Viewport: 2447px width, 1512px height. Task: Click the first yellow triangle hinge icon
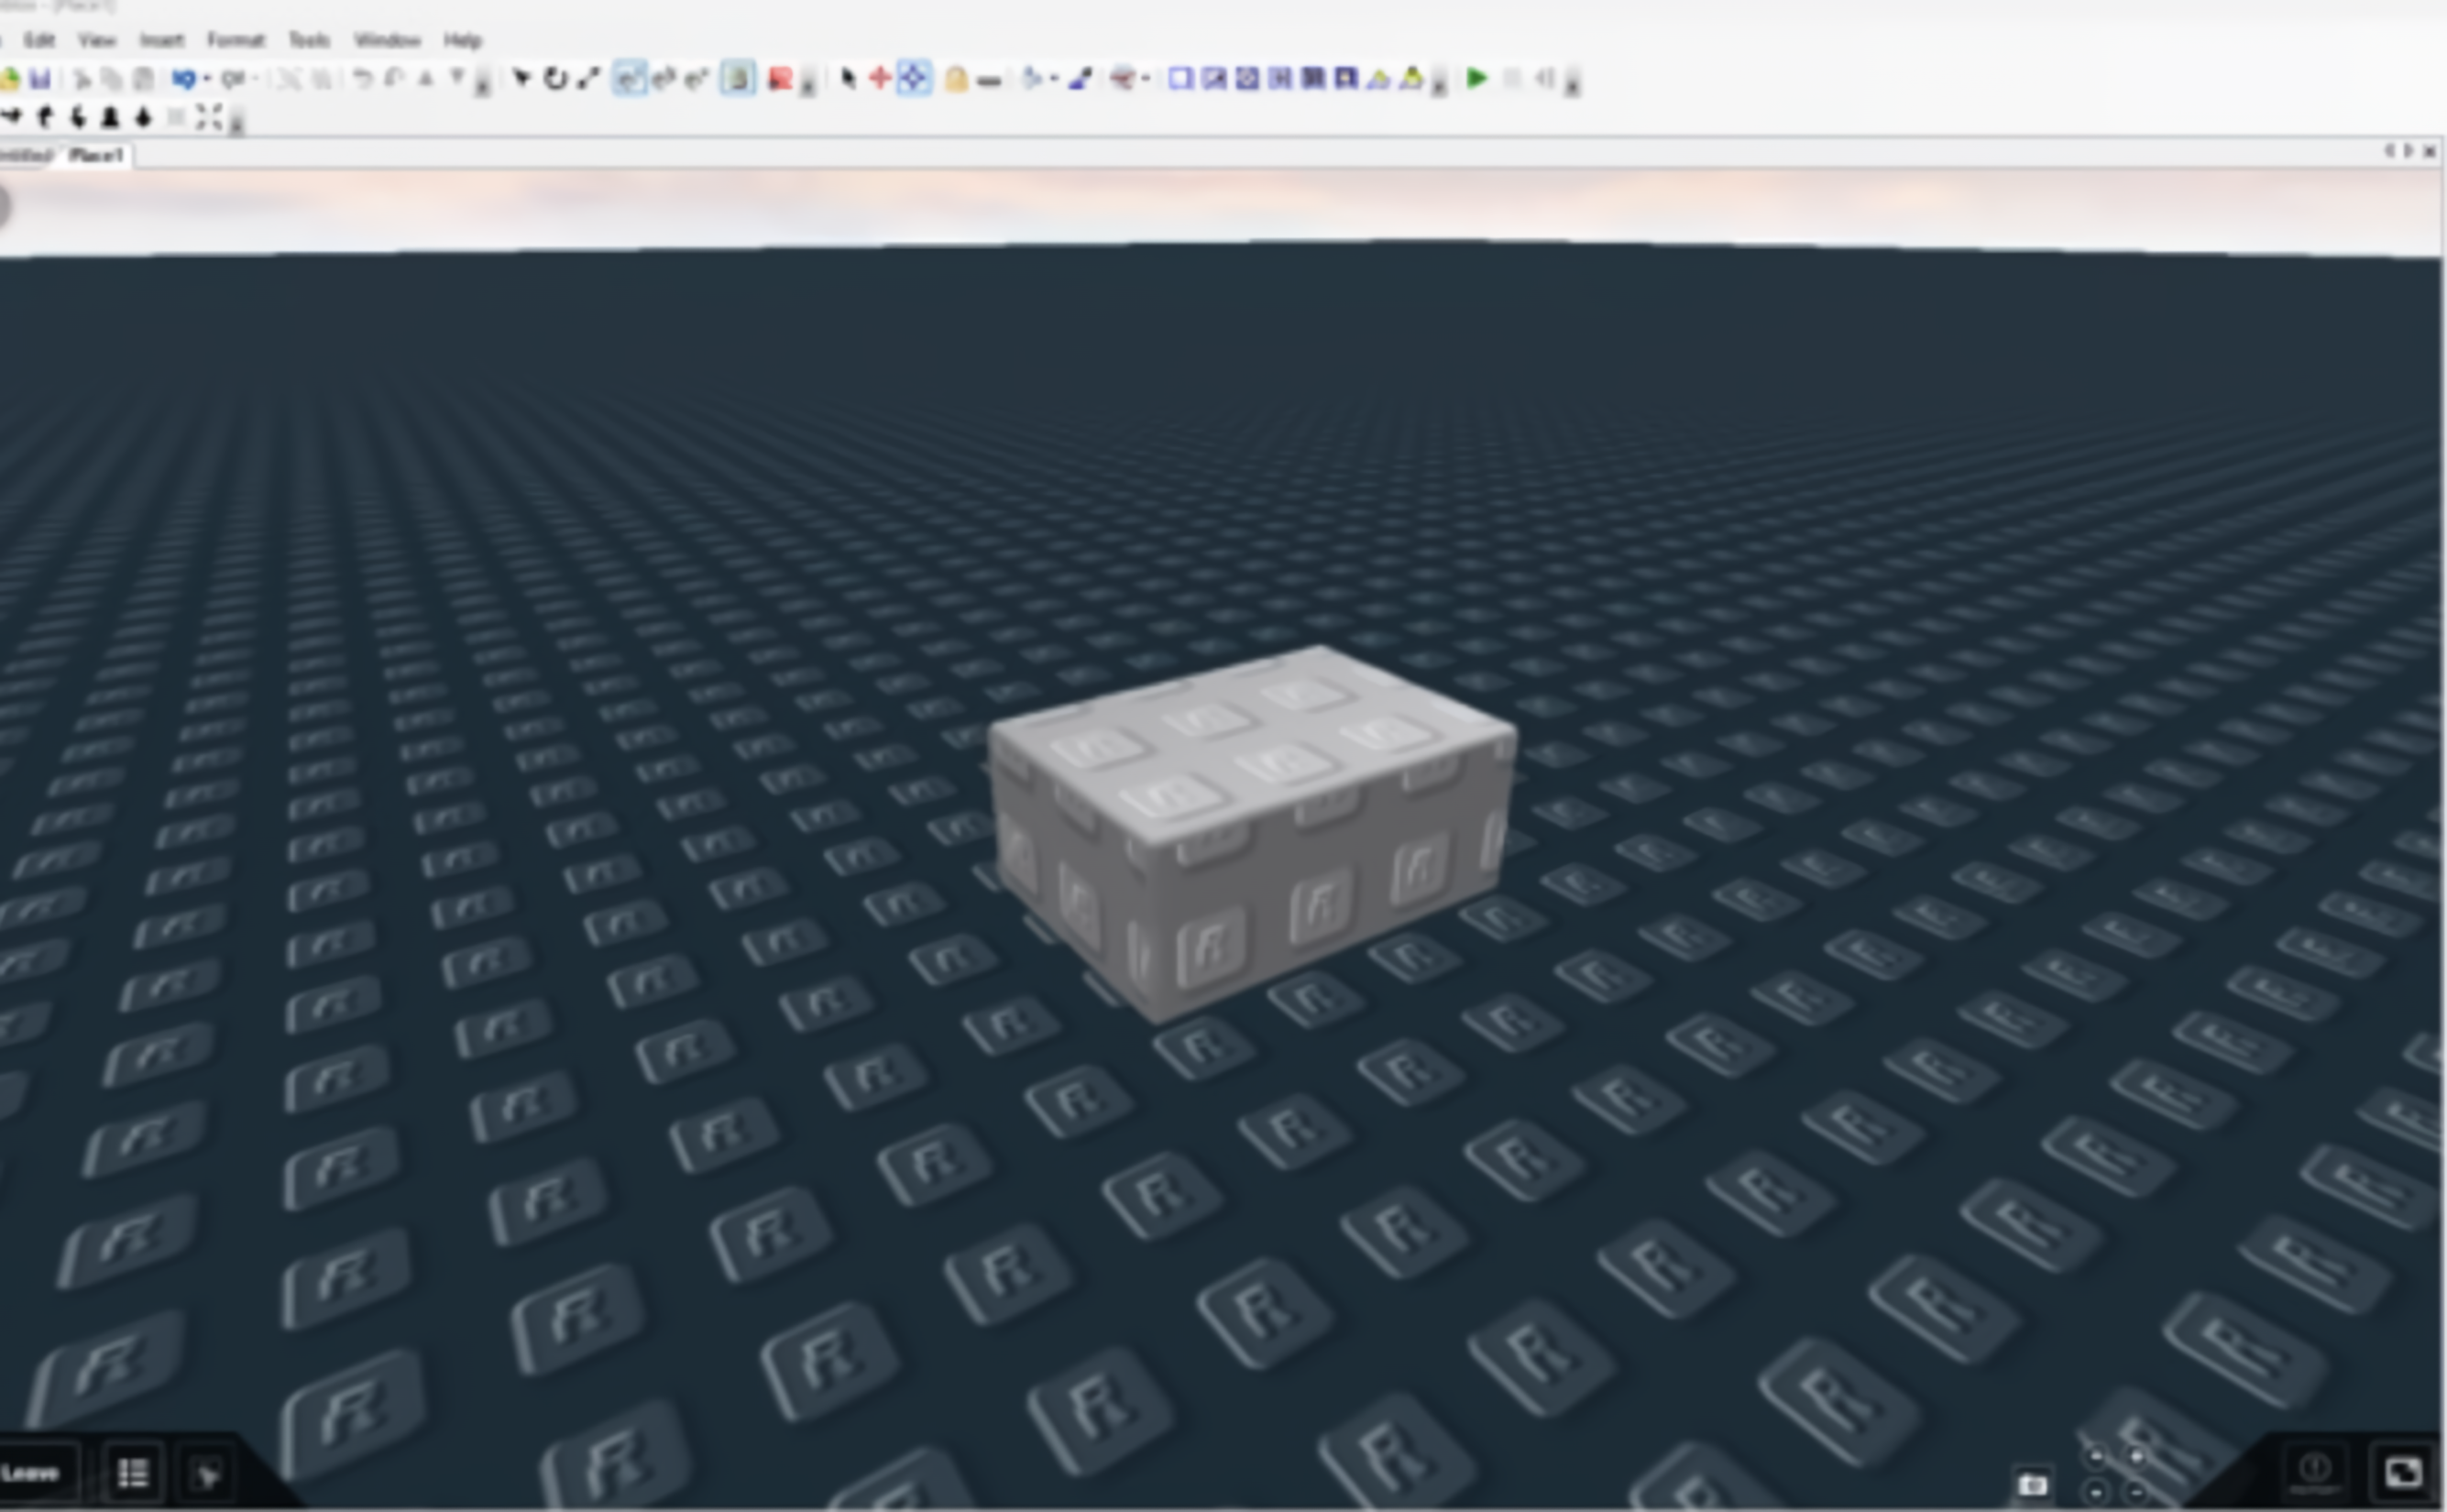(x=1379, y=78)
